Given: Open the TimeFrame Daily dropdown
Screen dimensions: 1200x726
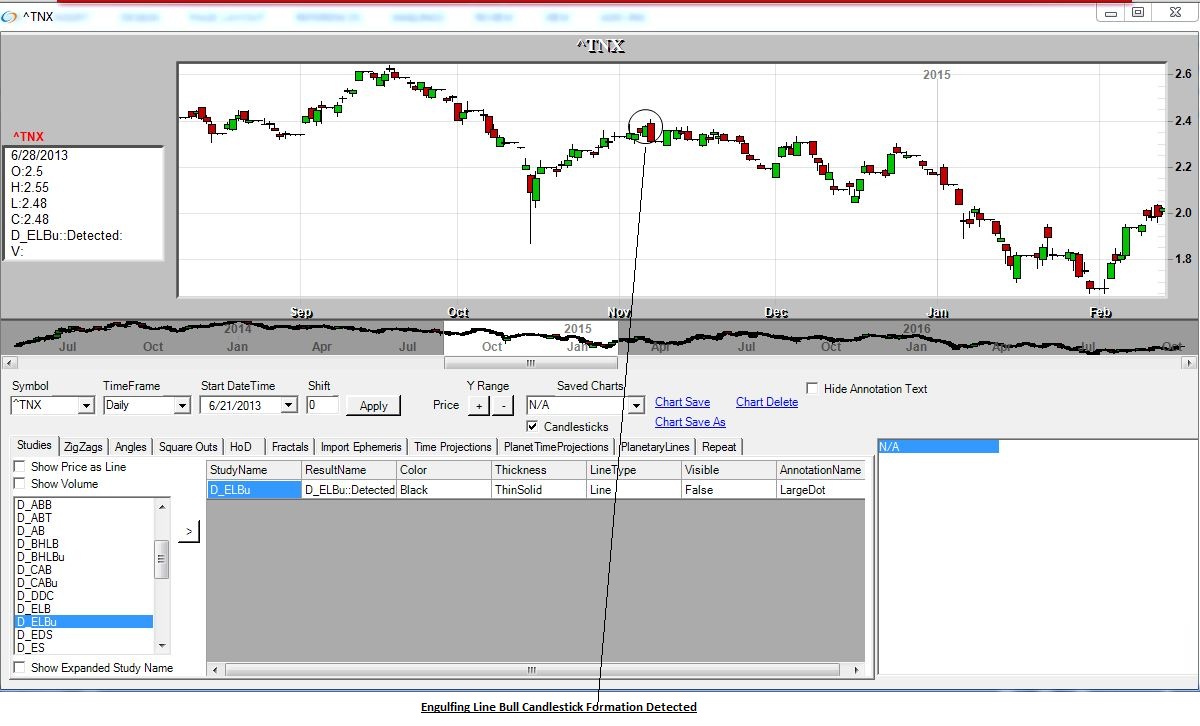Looking at the screenshot, I should coord(181,406).
